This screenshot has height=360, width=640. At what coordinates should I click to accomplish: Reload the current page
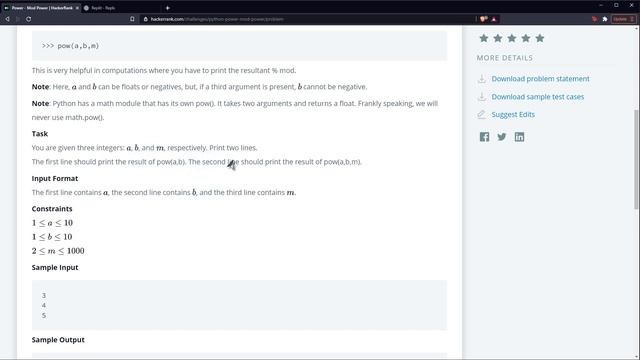point(29,19)
